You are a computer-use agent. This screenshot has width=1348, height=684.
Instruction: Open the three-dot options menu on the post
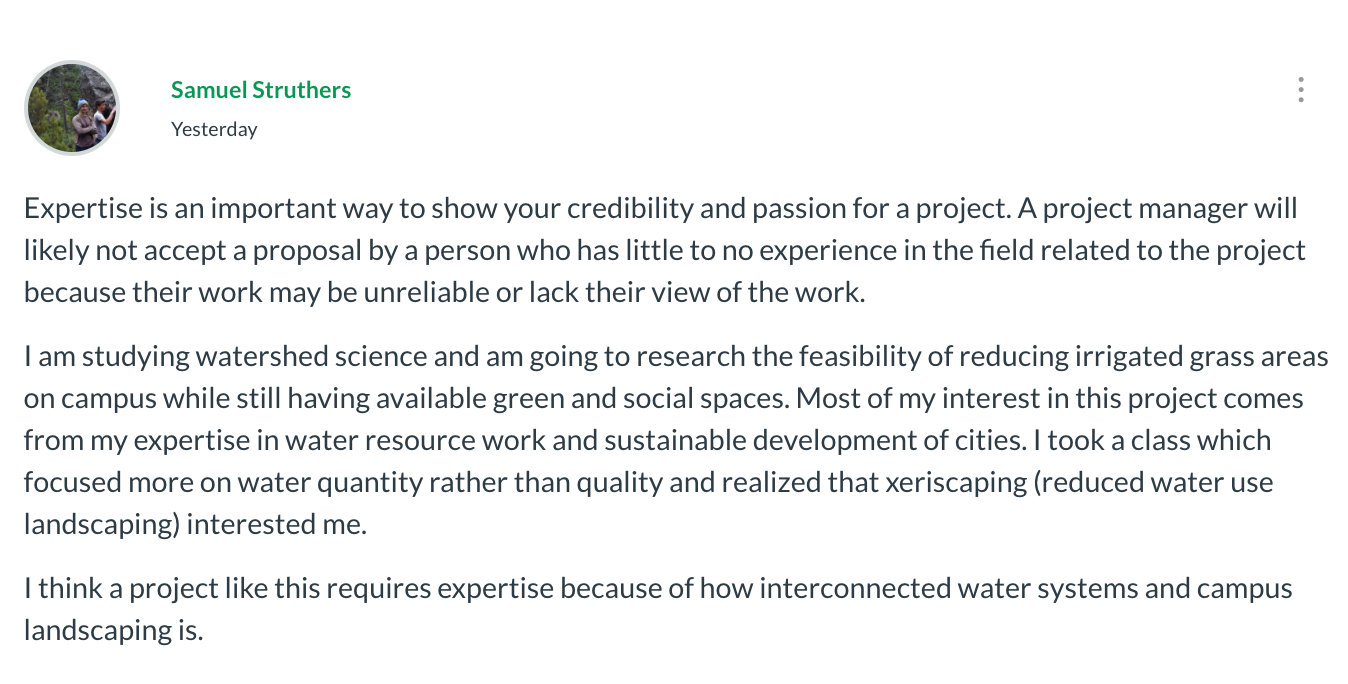[1300, 90]
